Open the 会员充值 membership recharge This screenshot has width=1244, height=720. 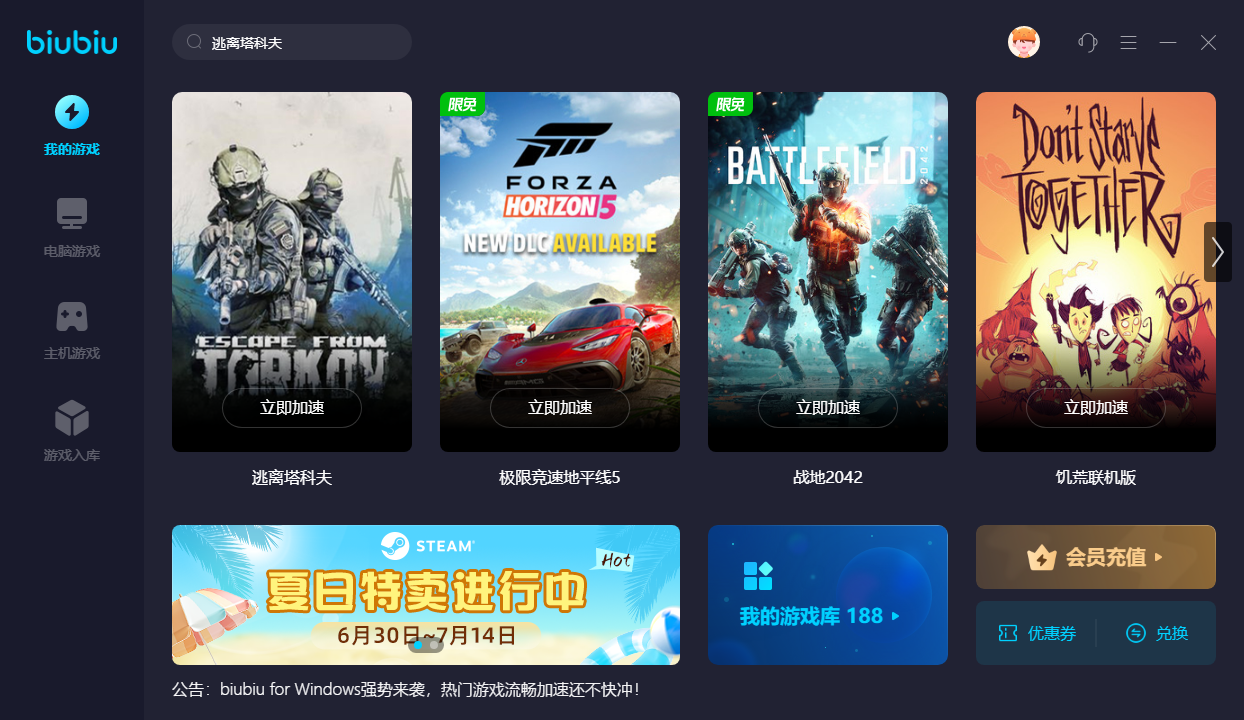point(1096,557)
